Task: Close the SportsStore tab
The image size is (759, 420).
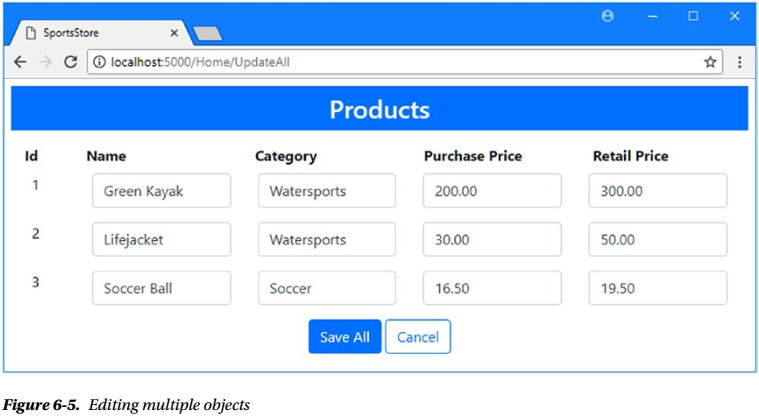Action: [x=174, y=33]
